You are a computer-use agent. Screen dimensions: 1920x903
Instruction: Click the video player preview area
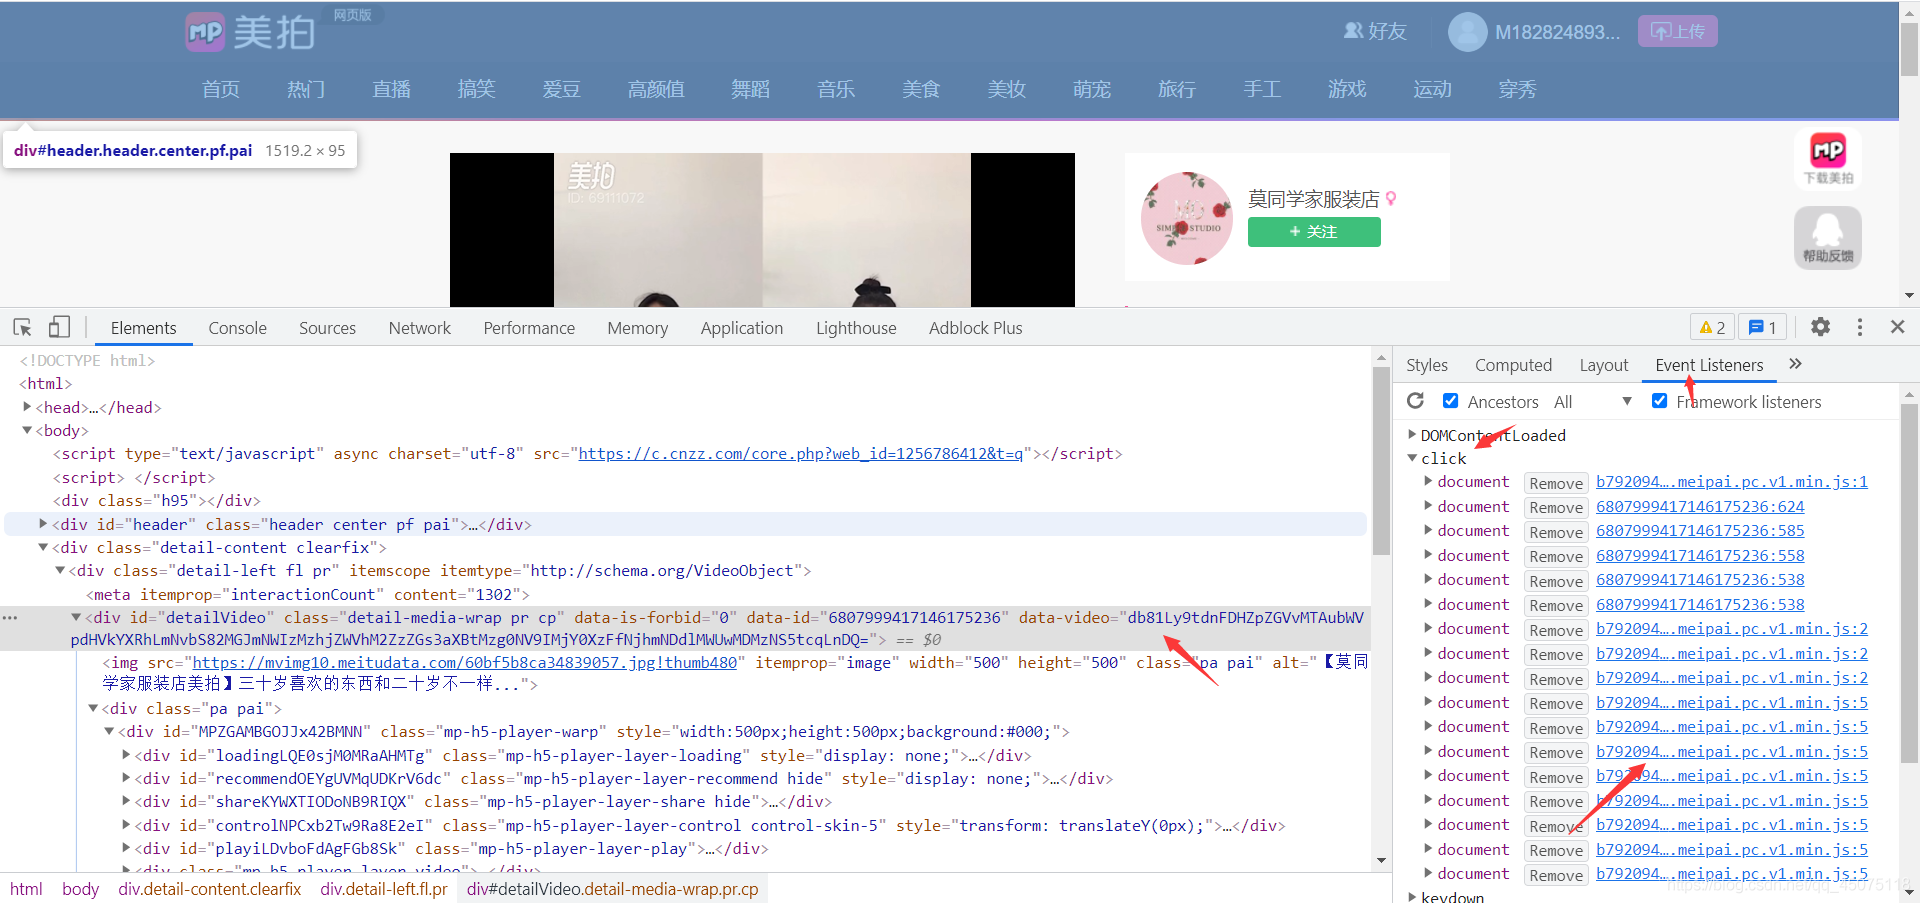coord(762,230)
